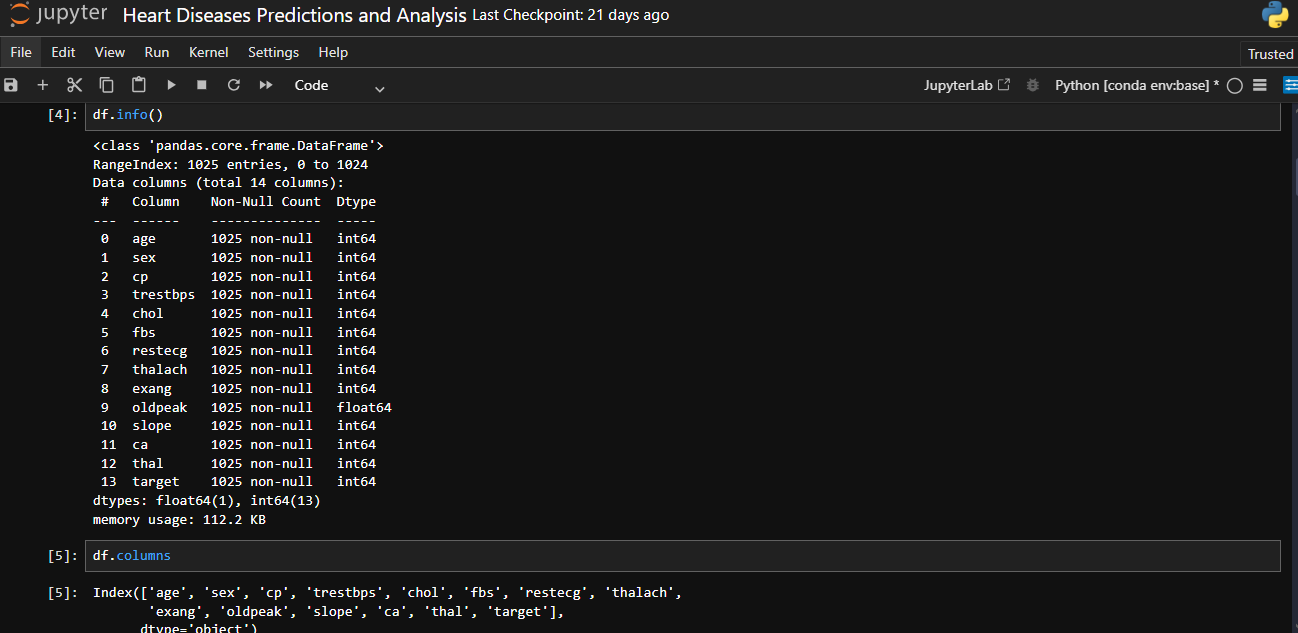This screenshot has height=633, width=1298.
Task: Click the dtypes summary line
Action: pyautogui.click(x=206, y=500)
